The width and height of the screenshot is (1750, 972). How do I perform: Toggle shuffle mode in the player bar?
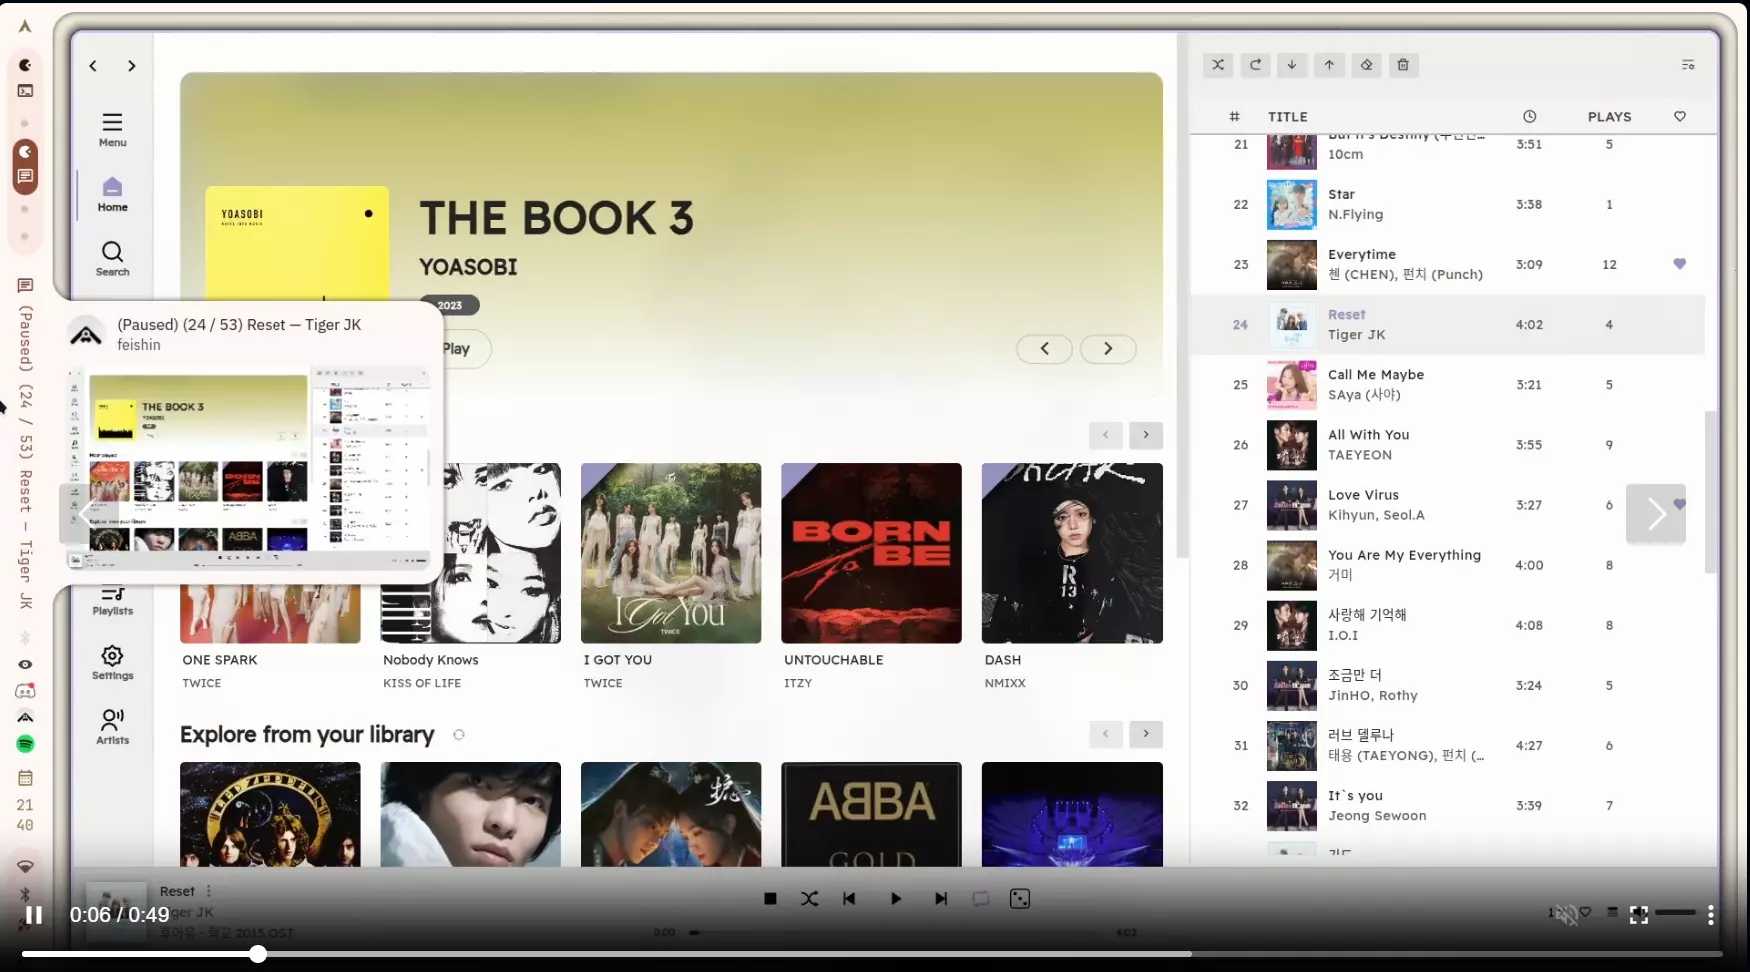coord(810,899)
